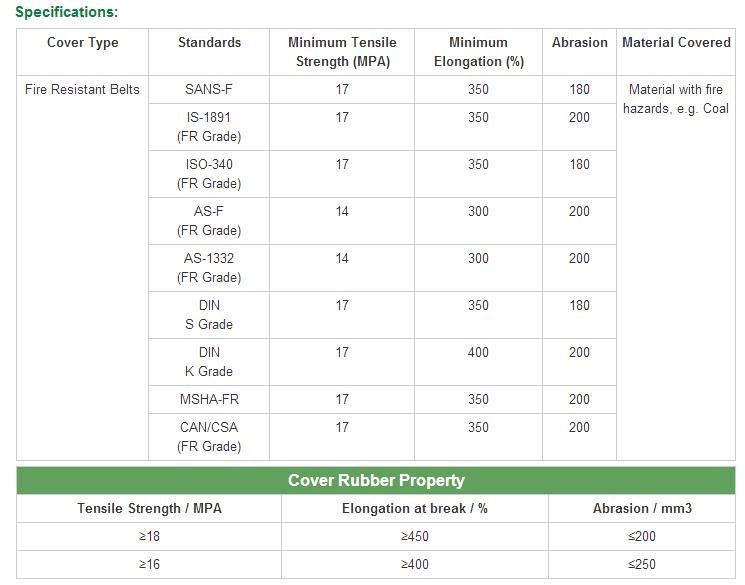The image size is (745, 585).
Task: Select the Cover Type column header
Action: point(82,42)
